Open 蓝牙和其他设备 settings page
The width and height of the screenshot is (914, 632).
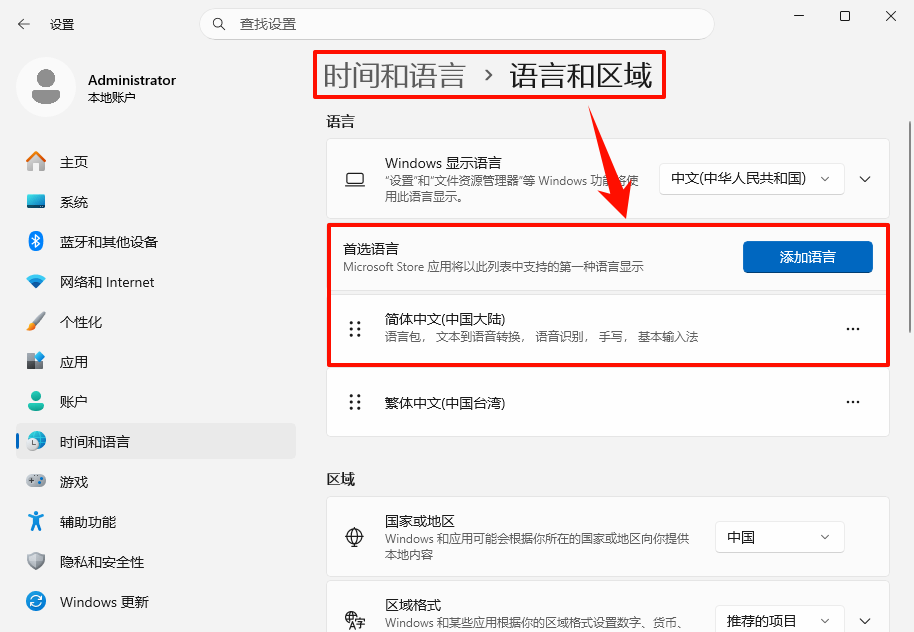[x=156, y=241]
